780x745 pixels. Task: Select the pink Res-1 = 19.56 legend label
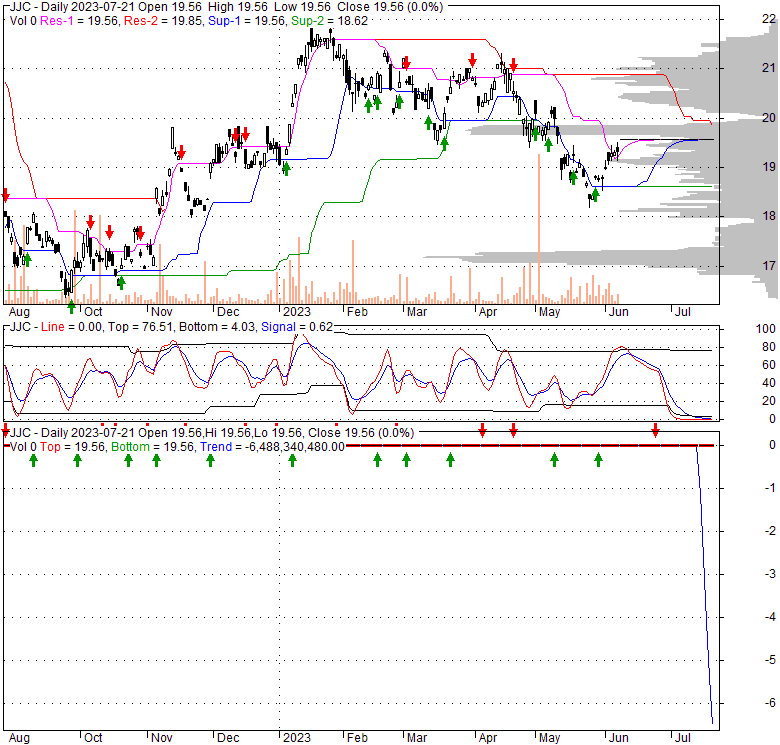[80, 21]
